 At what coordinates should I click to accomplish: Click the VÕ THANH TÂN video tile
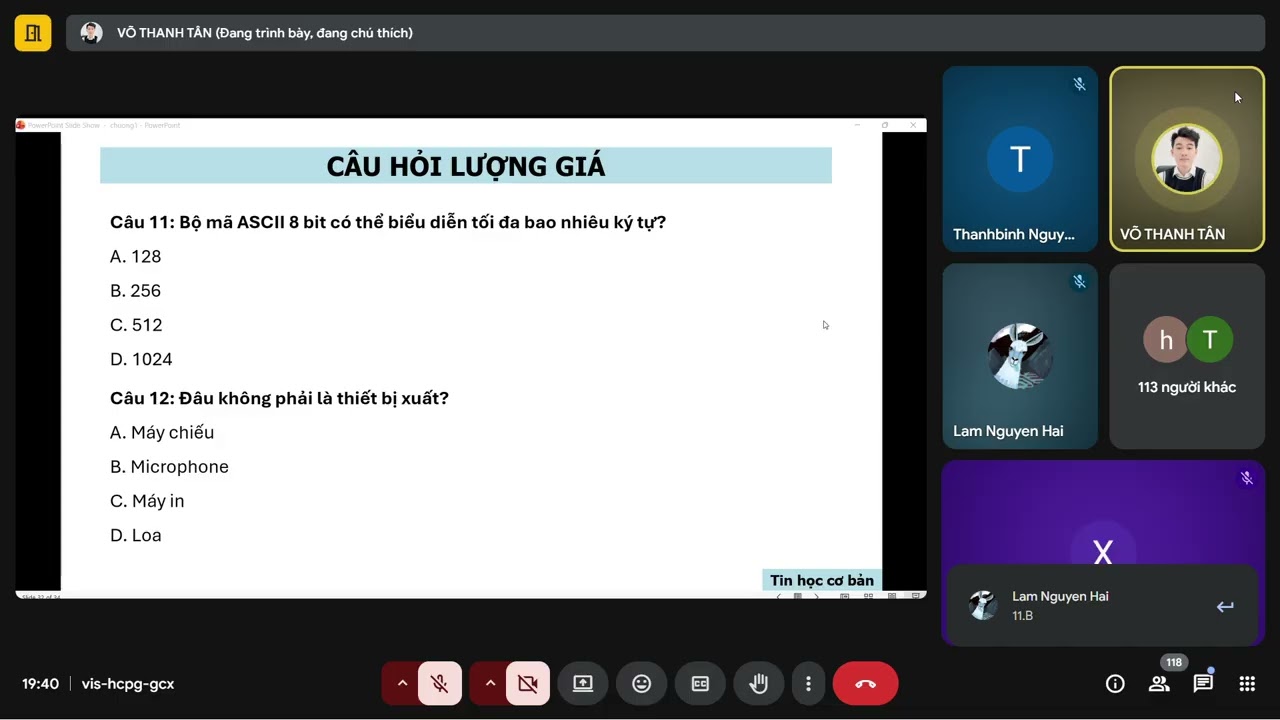tap(1187, 159)
